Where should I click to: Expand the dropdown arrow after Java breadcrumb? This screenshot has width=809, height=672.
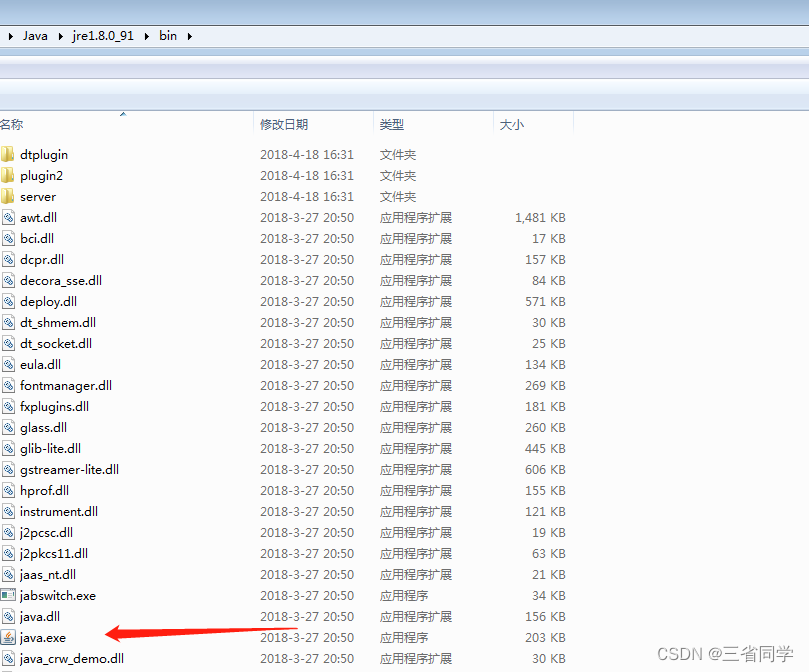(x=60, y=36)
